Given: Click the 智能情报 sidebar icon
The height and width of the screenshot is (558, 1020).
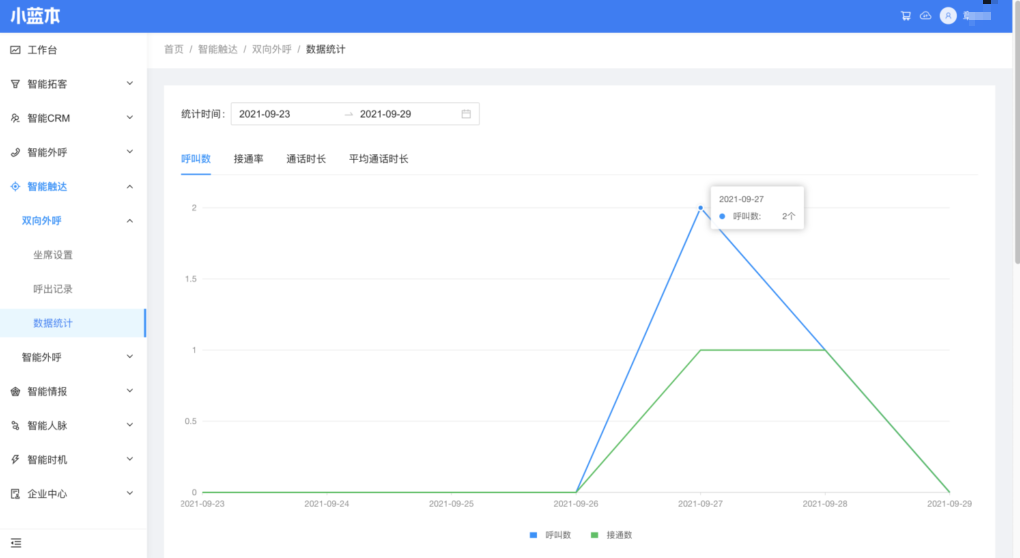Looking at the screenshot, I should point(15,391).
